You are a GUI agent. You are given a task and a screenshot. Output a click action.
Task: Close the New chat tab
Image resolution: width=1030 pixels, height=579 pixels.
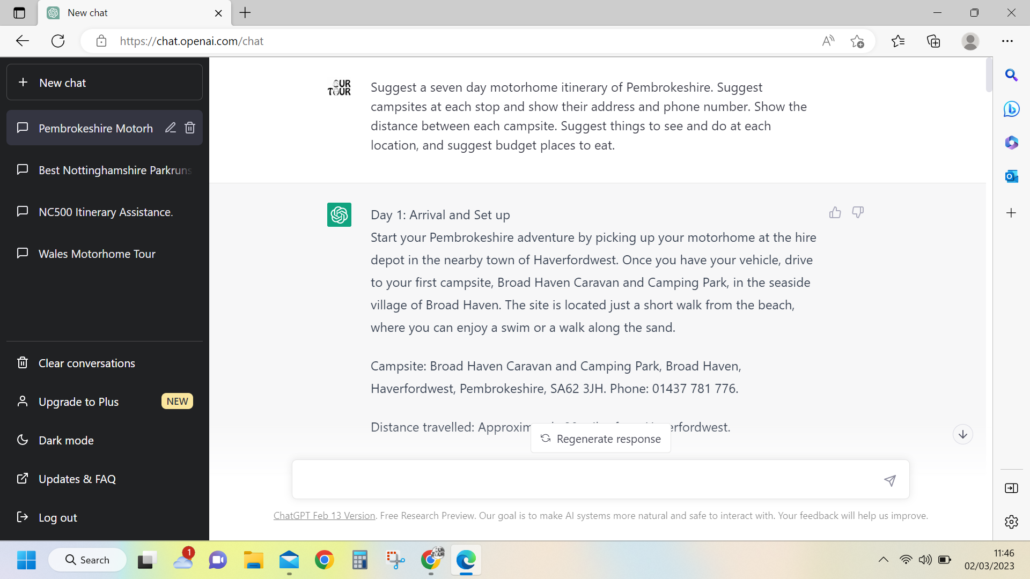tap(218, 12)
